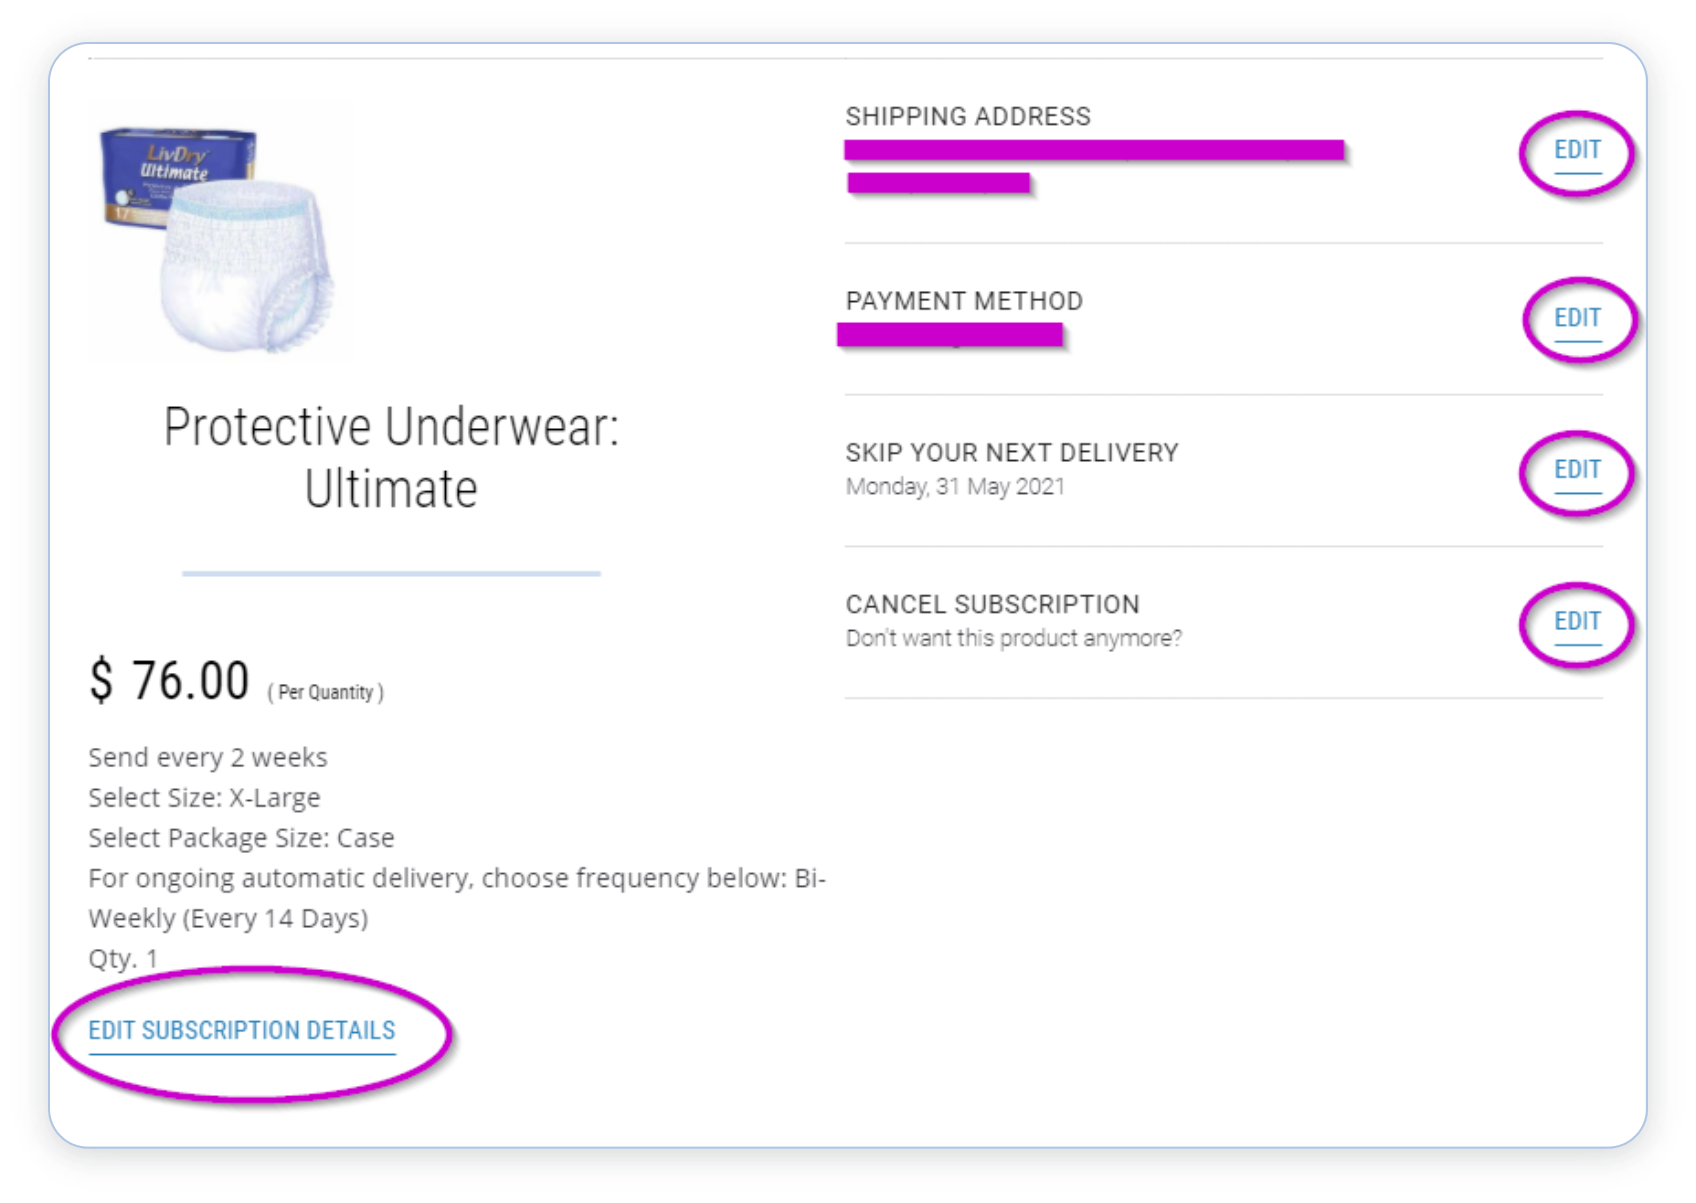Click the "Select Package Size: Case" line
Image resolution: width=1696 pixels, height=1203 pixels.
tap(241, 838)
